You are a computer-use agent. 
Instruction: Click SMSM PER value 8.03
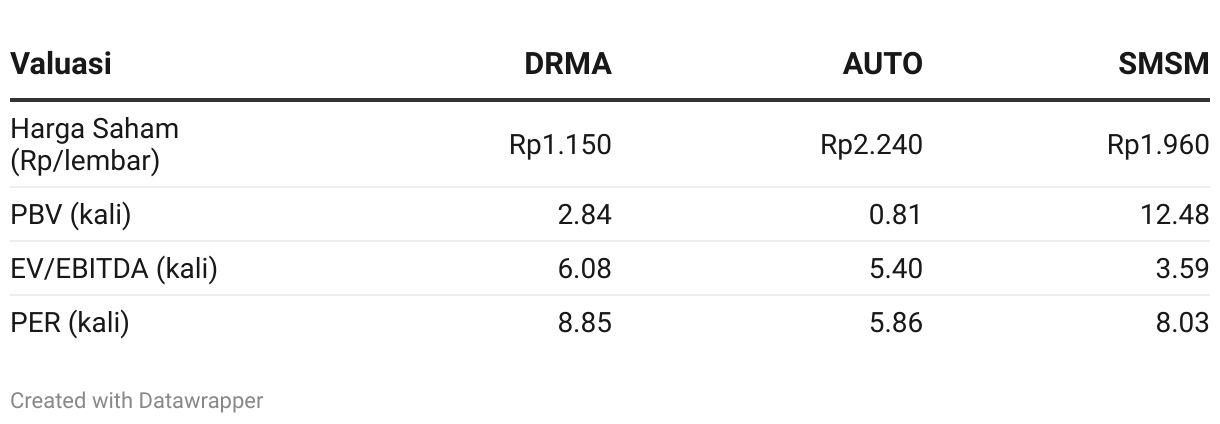point(1183,322)
